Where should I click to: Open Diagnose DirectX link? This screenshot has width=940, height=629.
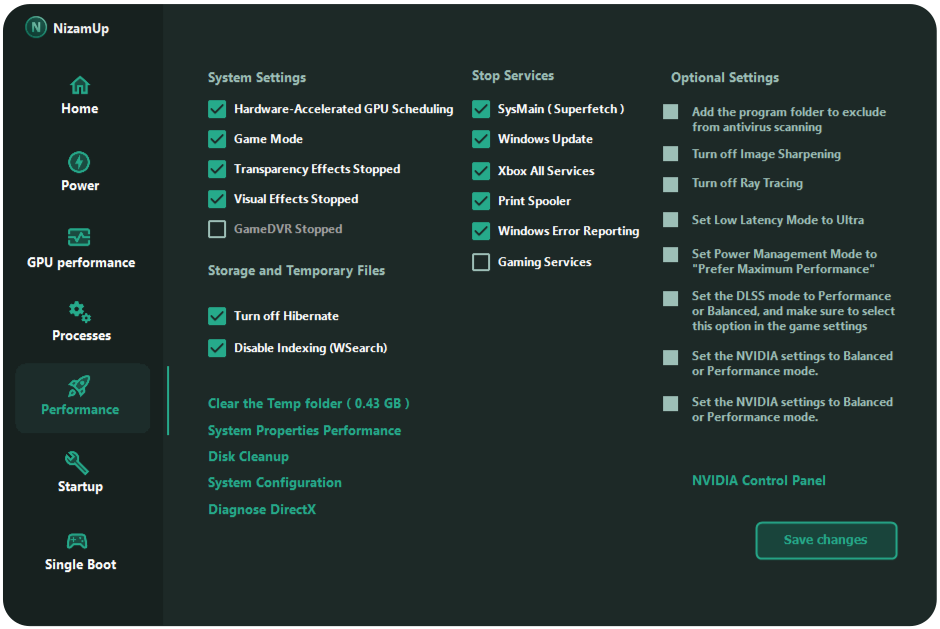coord(262,510)
